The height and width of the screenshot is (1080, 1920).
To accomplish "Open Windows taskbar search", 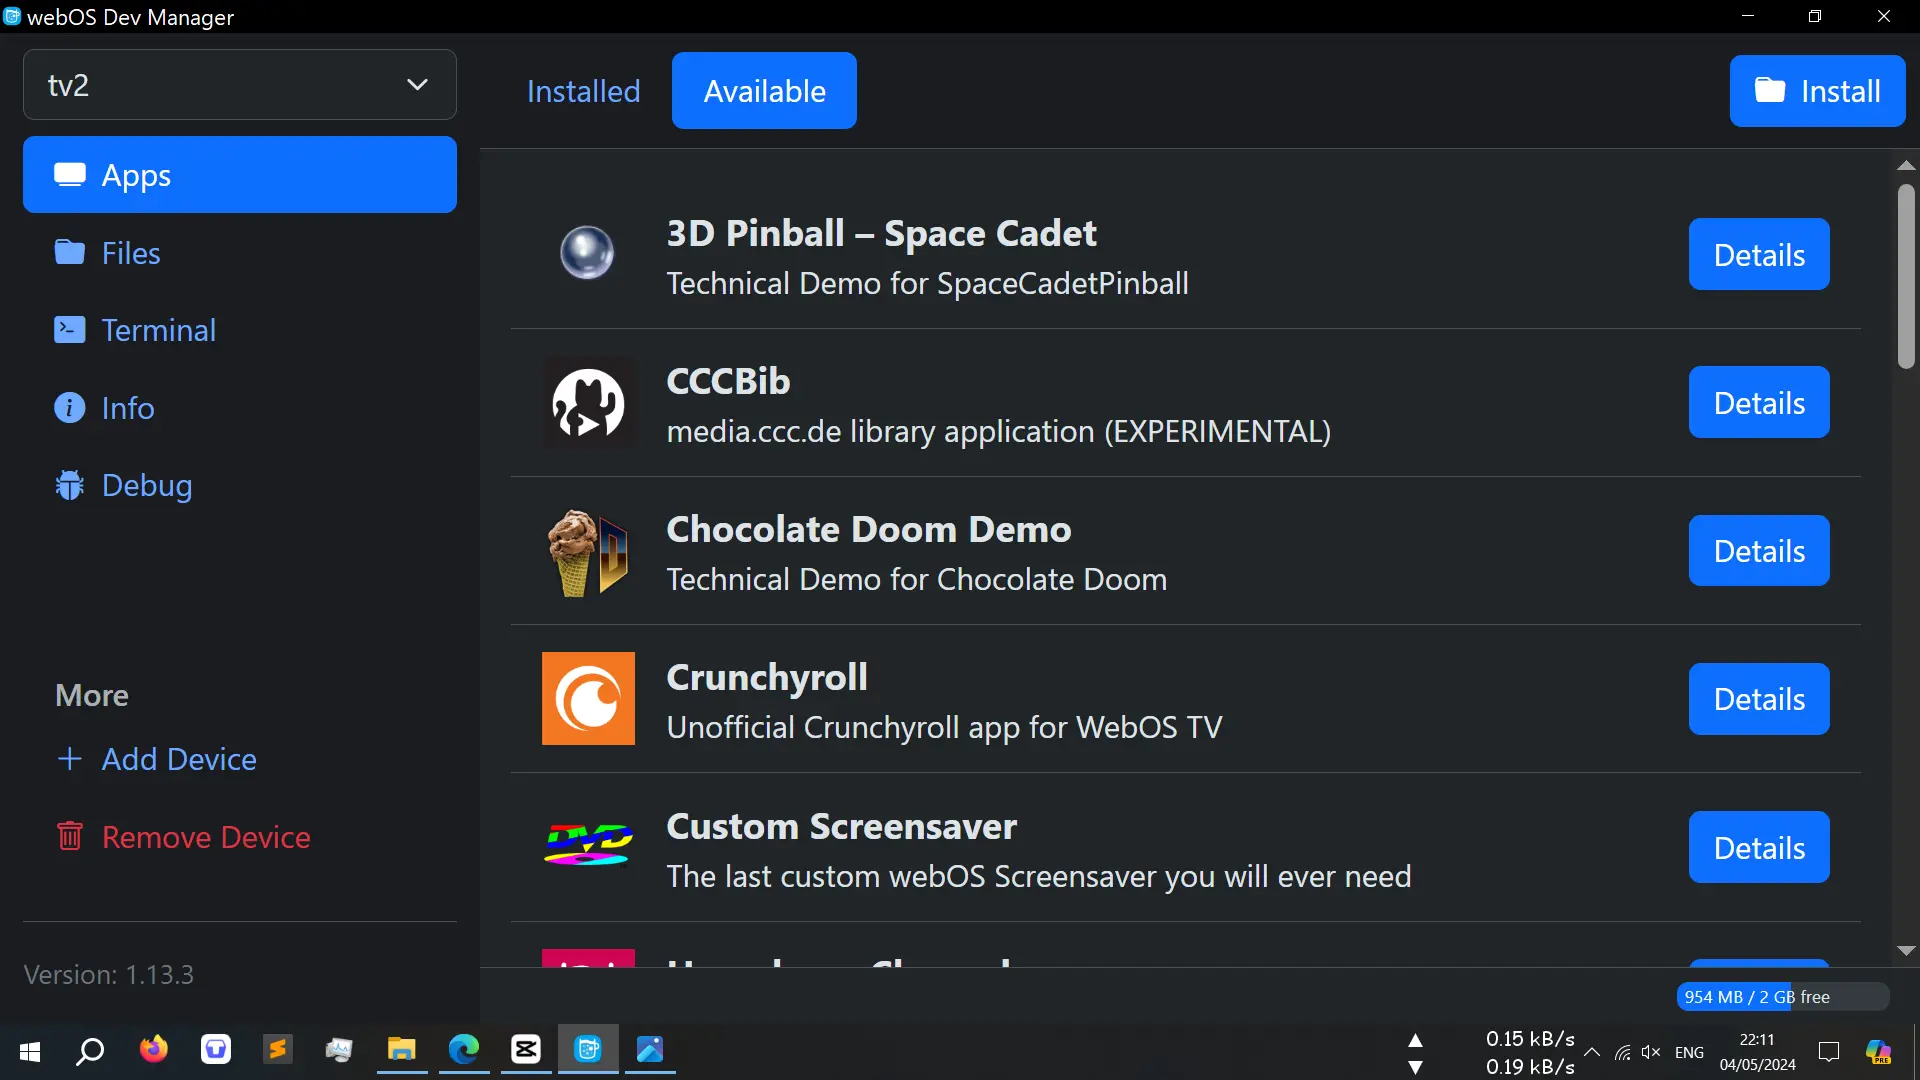I will [90, 1051].
